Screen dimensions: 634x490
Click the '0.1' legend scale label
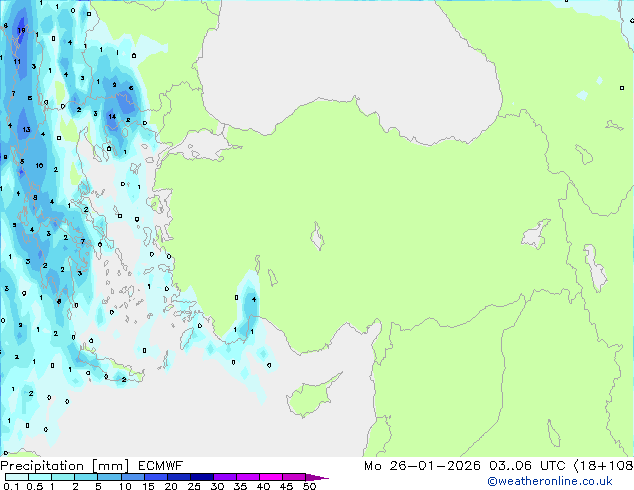pyautogui.click(x=11, y=486)
